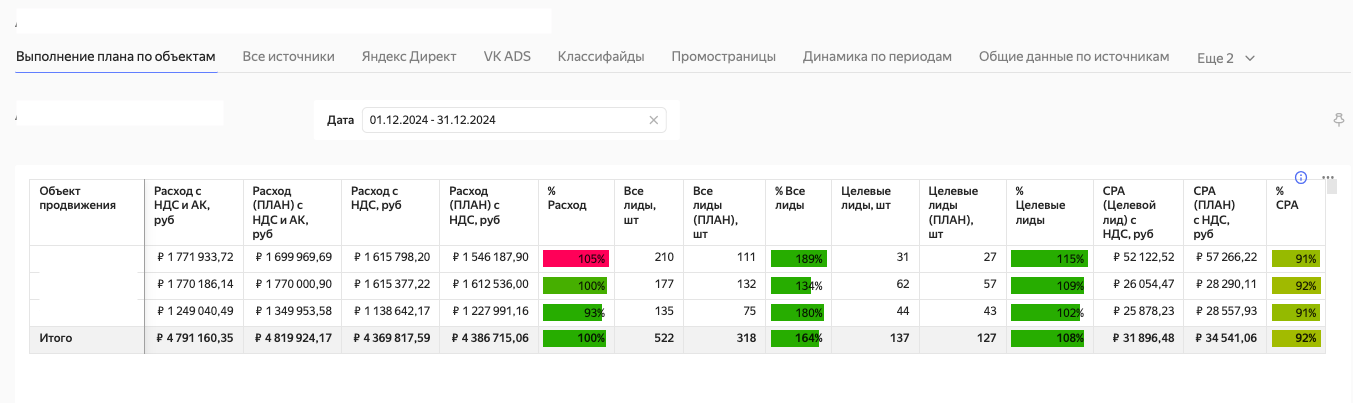The height and width of the screenshot is (403, 1353).
Task: Open the "Промостраницы" tab
Action: click(x=723, y=57)
